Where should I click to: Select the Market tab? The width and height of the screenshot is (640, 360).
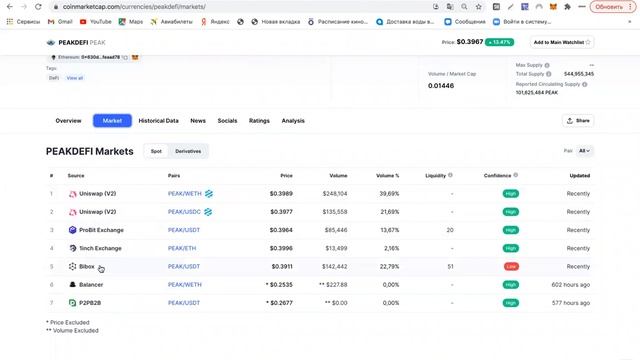coord(112,121)
